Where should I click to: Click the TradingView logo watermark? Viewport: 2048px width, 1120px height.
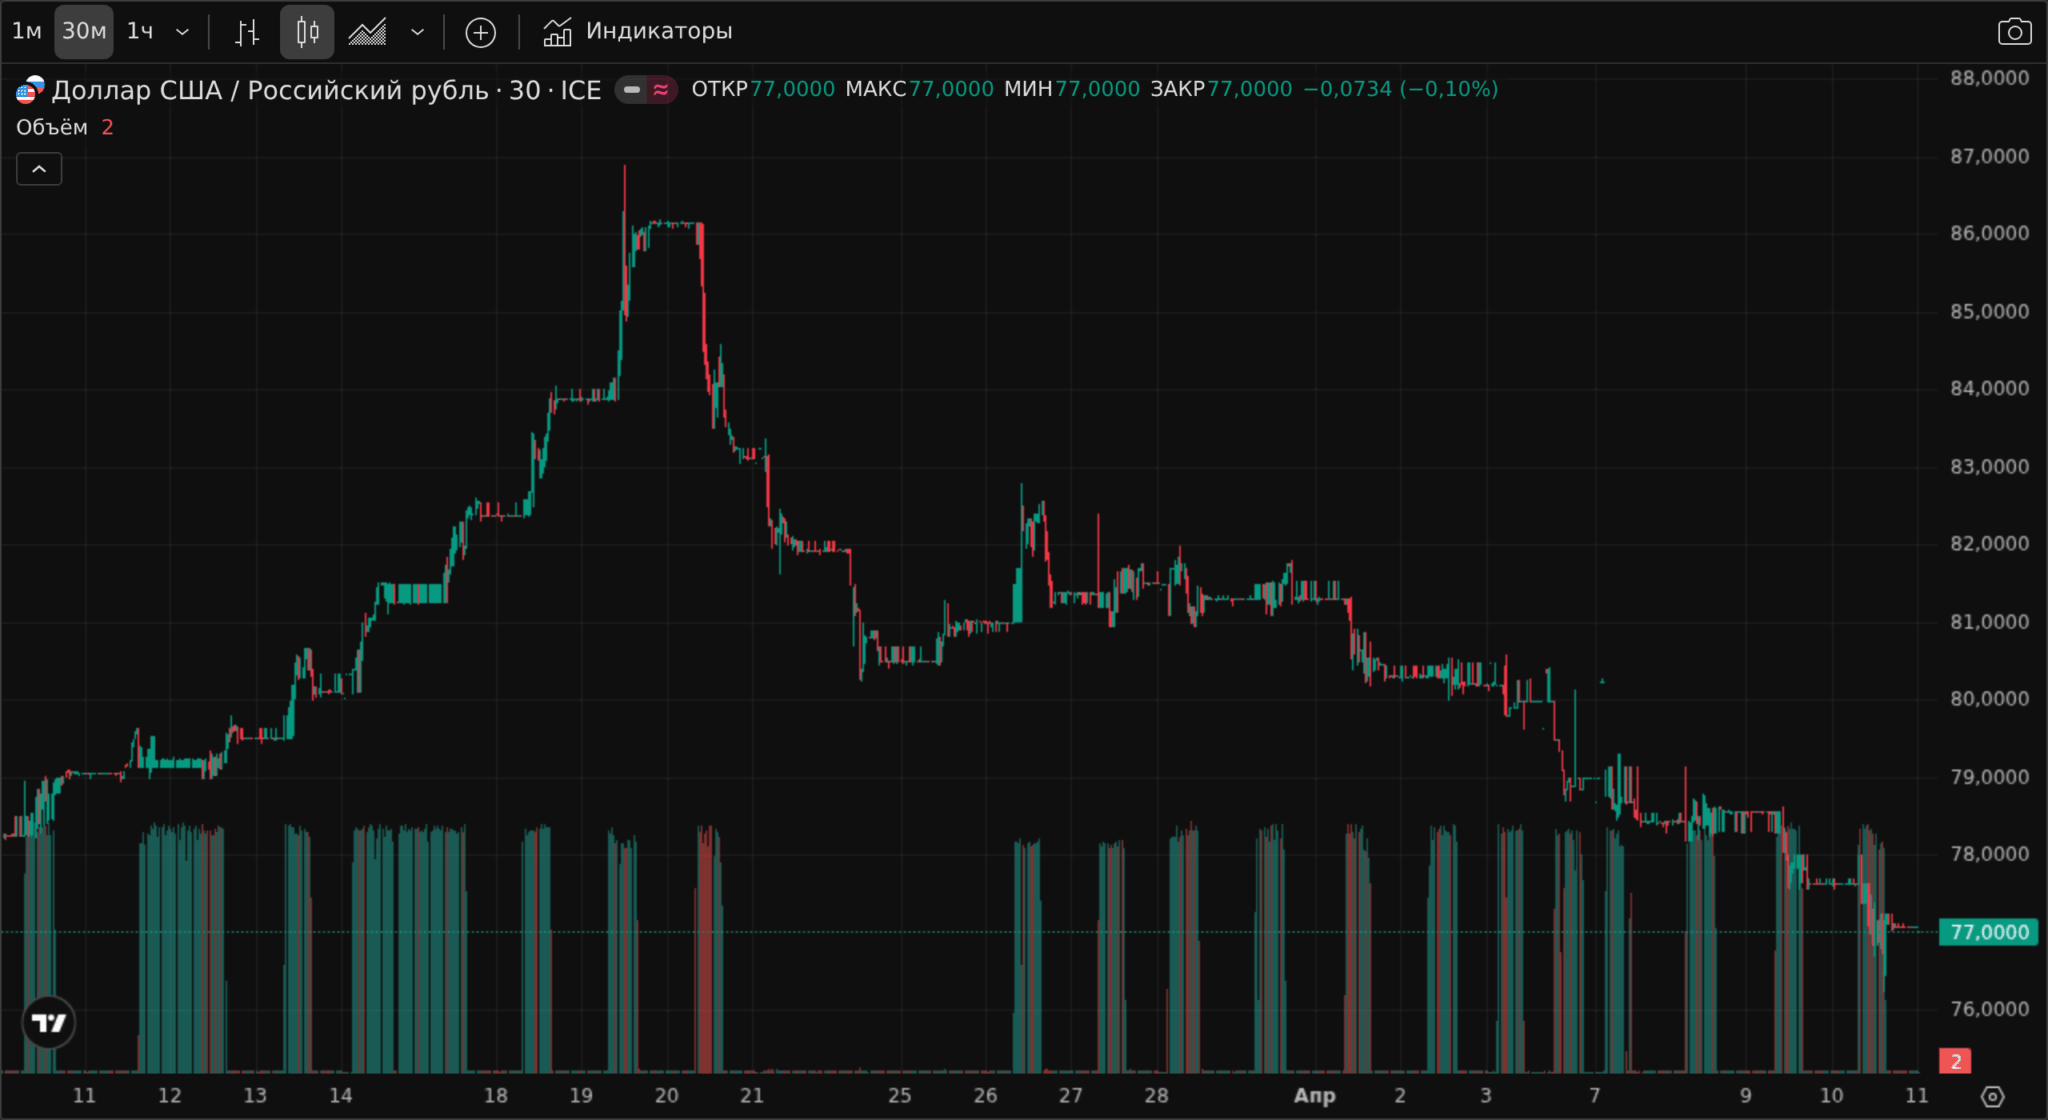(47, 1021)
